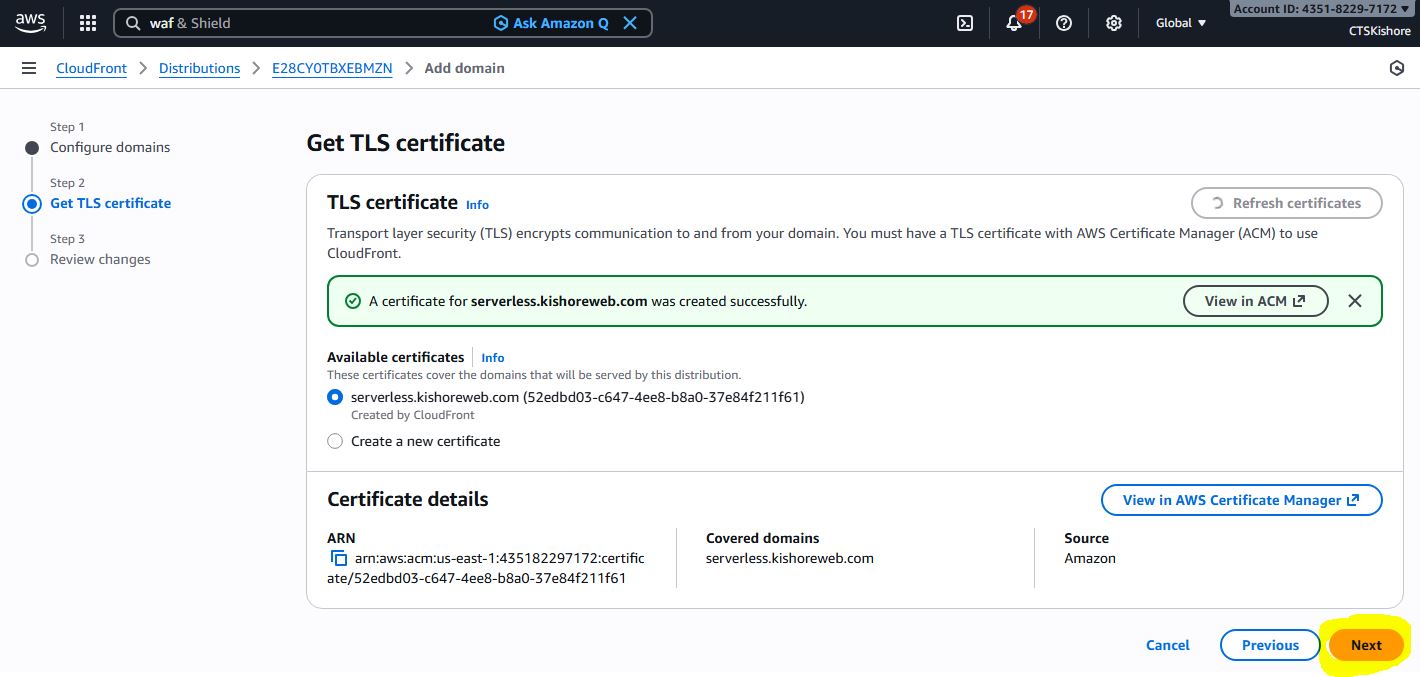Viewport: 1420px width, 677px height.
Task: Select the serverless.kishoreweb.com certificate radio
Action: click(x=335, y=397)
